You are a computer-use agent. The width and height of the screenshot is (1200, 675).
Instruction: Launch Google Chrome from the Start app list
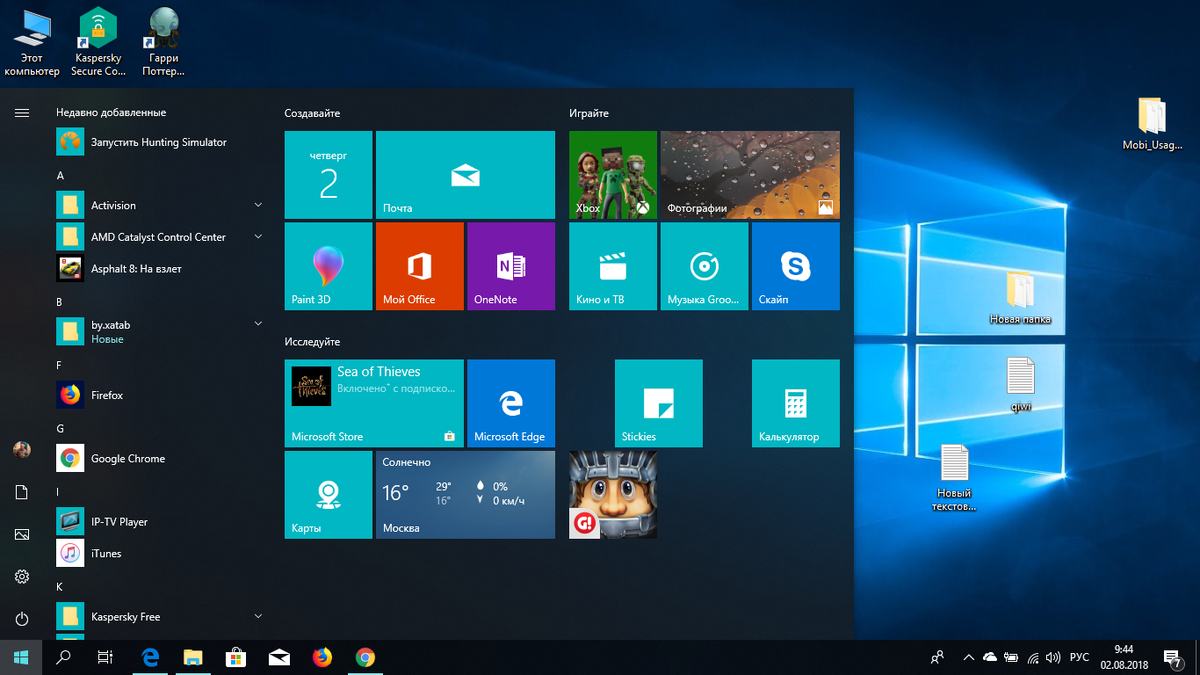coord(160,458)
